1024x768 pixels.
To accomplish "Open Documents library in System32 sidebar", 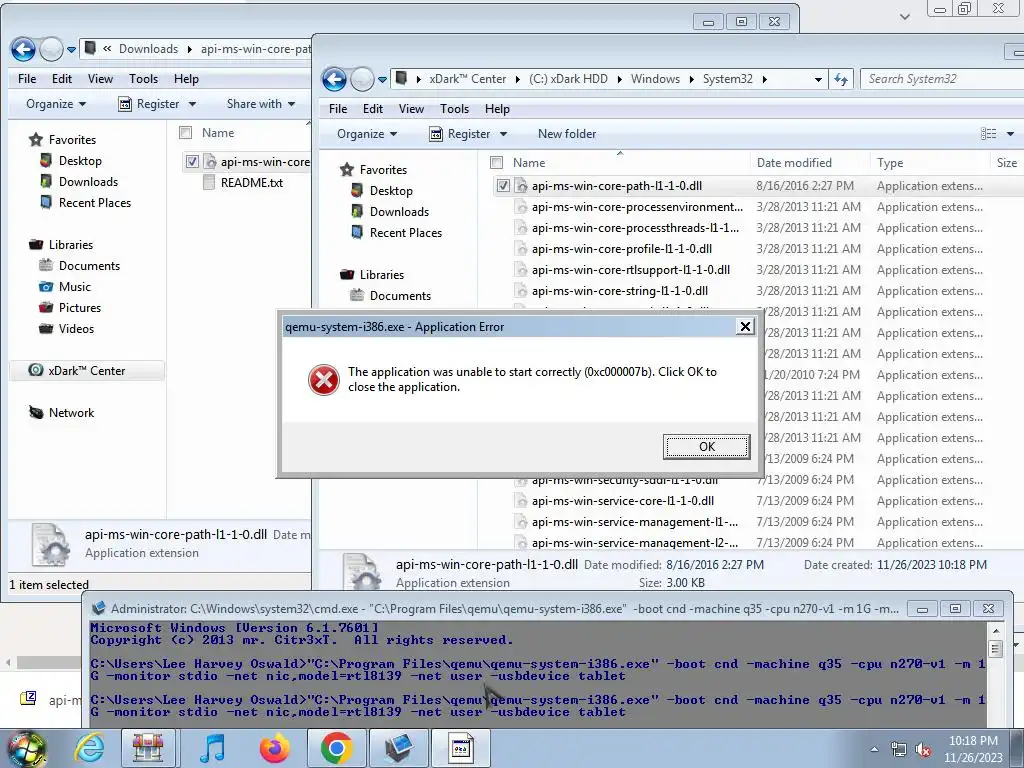I will click(400, 295).
